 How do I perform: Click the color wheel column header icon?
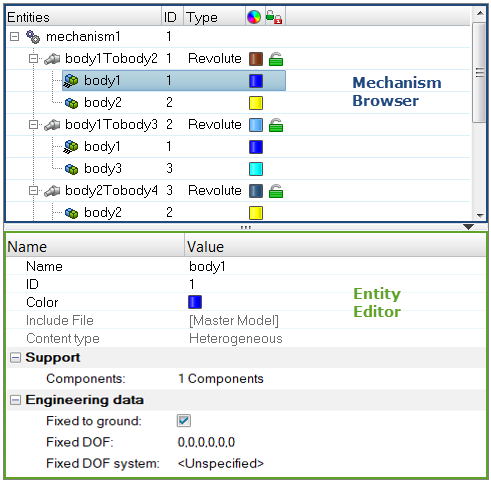click(254, 17)
